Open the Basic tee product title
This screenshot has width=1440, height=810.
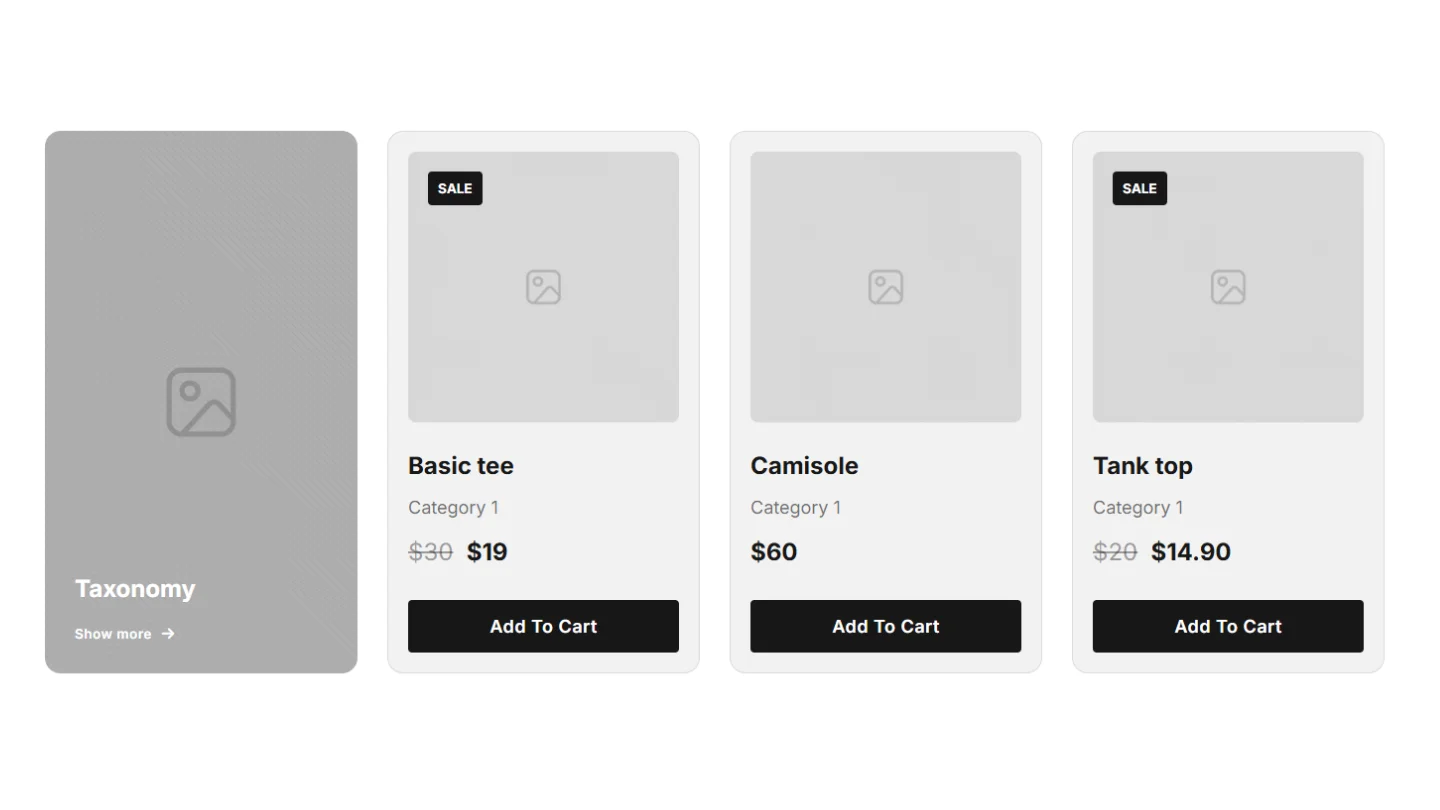461,466
